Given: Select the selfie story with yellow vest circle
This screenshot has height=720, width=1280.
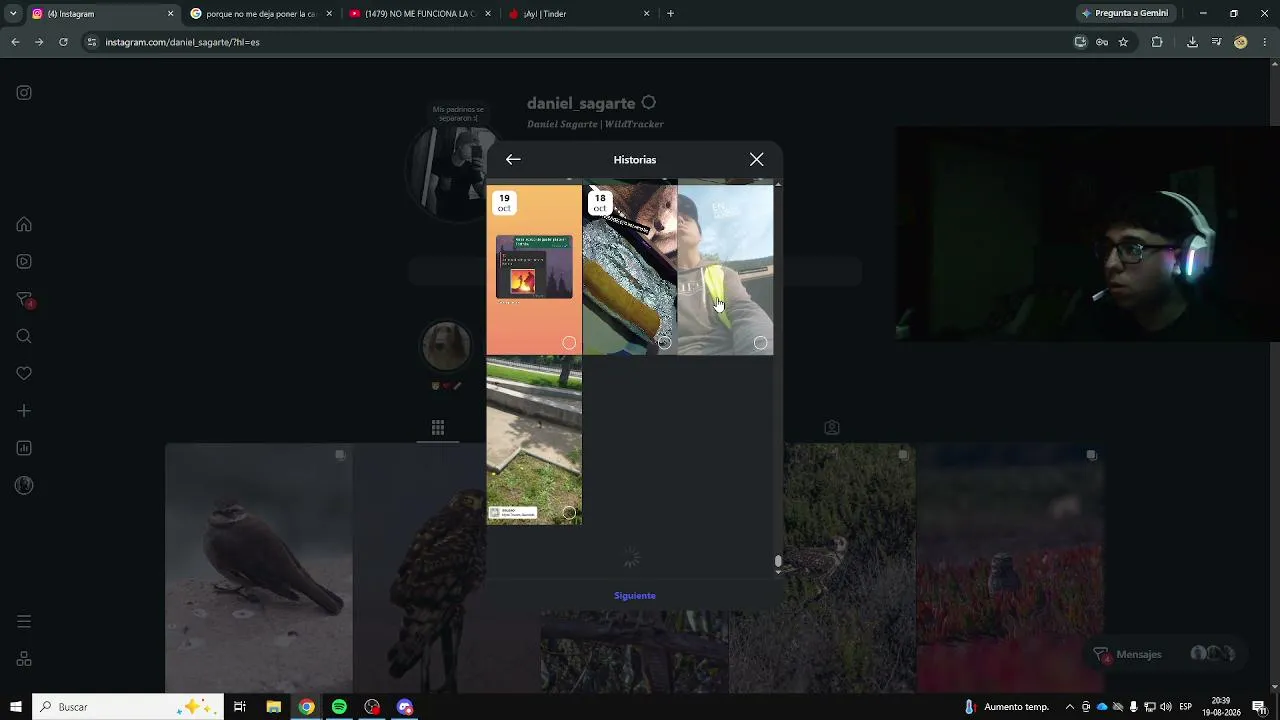Looking at the screenshot, I should click(x=760, y=343).
